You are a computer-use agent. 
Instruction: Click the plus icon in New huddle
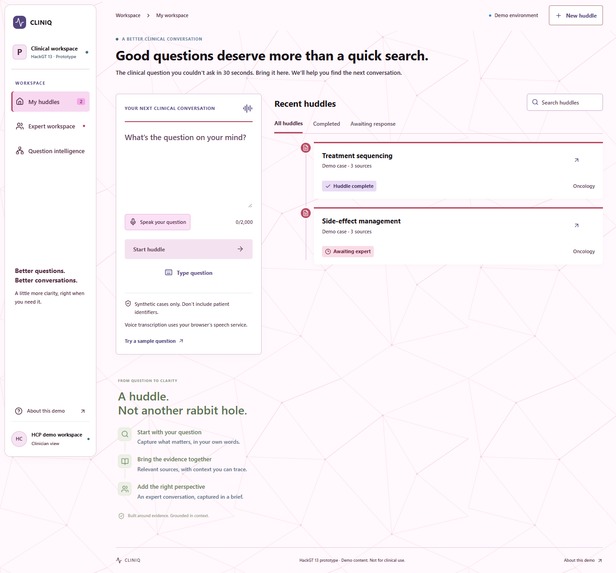point(558,15)
